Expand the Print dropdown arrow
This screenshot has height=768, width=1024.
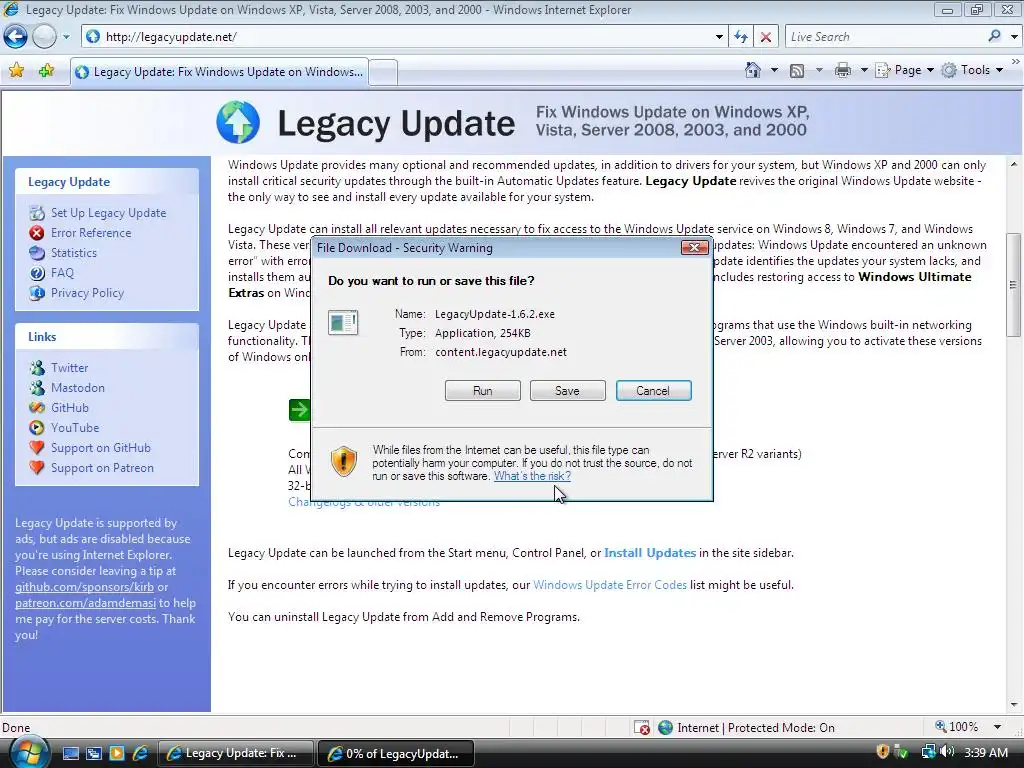[x=864, y=70]
